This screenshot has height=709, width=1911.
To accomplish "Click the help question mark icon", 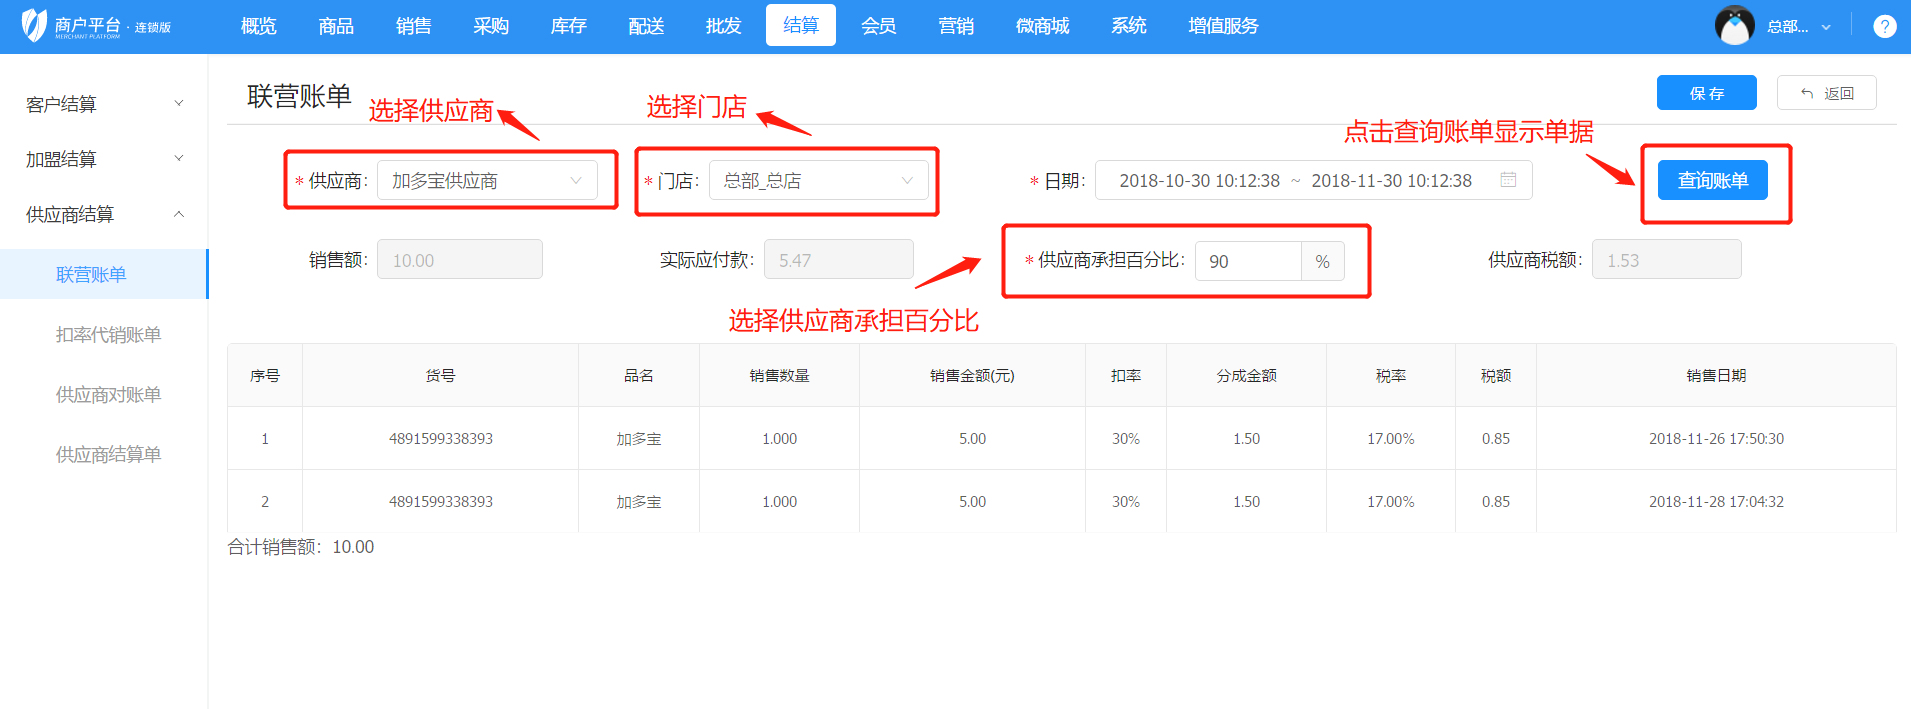I will coord(1884,27).
